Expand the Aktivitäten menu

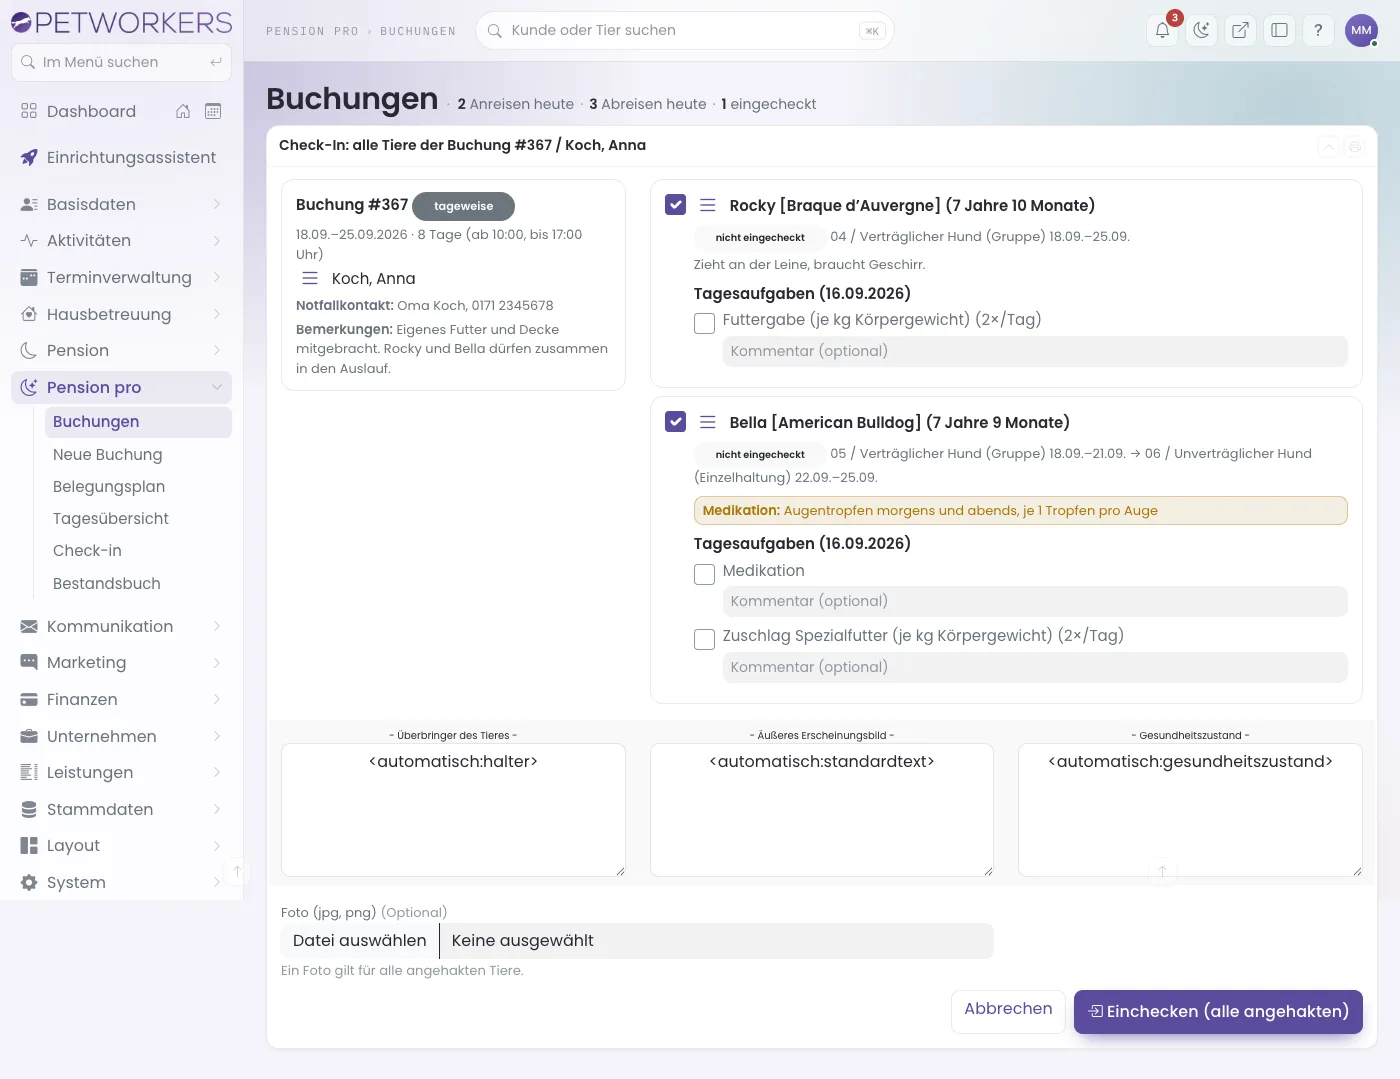(121, 240)
